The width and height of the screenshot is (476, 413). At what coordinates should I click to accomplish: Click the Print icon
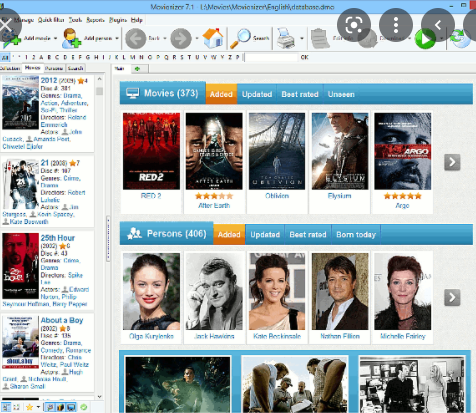(x=286, y=38)
